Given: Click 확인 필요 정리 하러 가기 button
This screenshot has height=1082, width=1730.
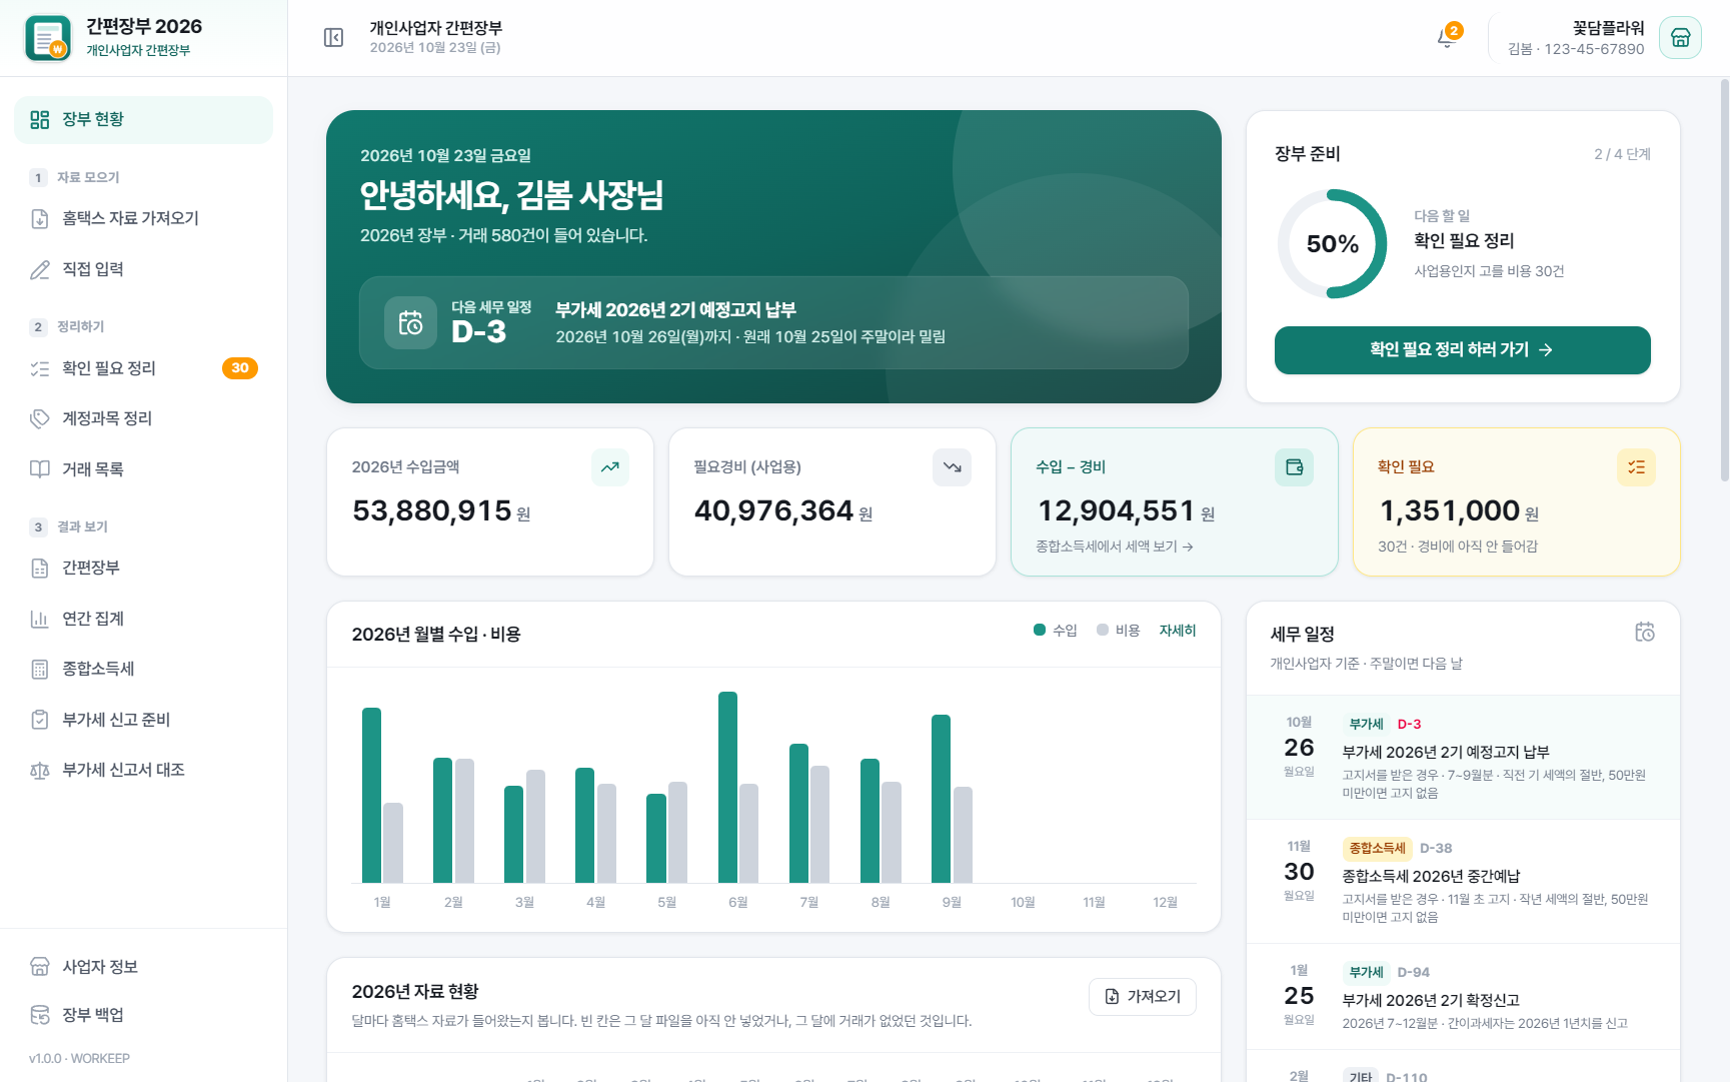Looking at the screenshot, I should coord(1462,350).
